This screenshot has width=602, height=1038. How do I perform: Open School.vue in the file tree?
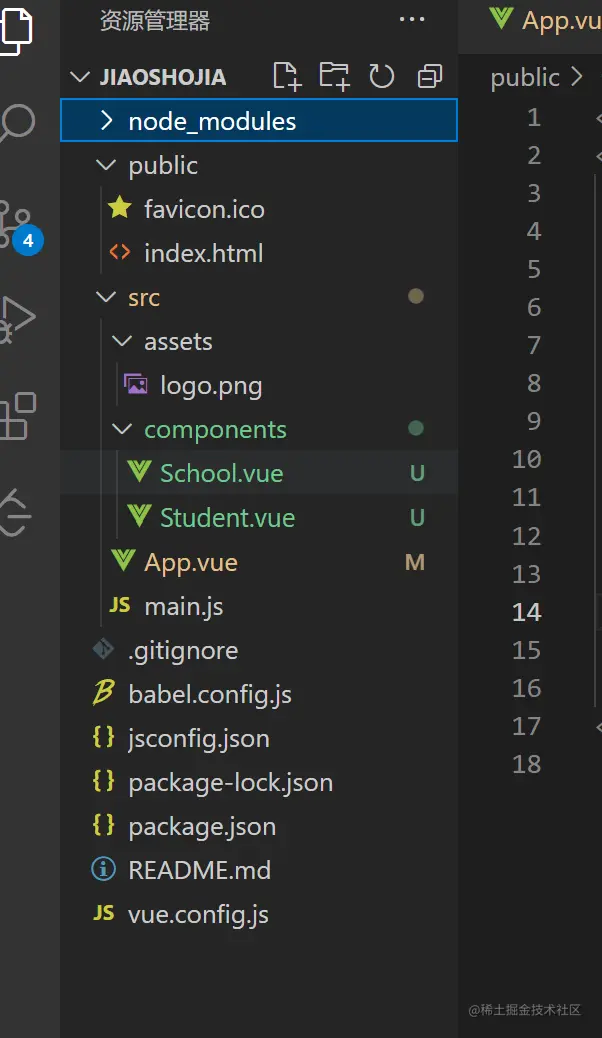pyautogui.click(x=259, y=473)
